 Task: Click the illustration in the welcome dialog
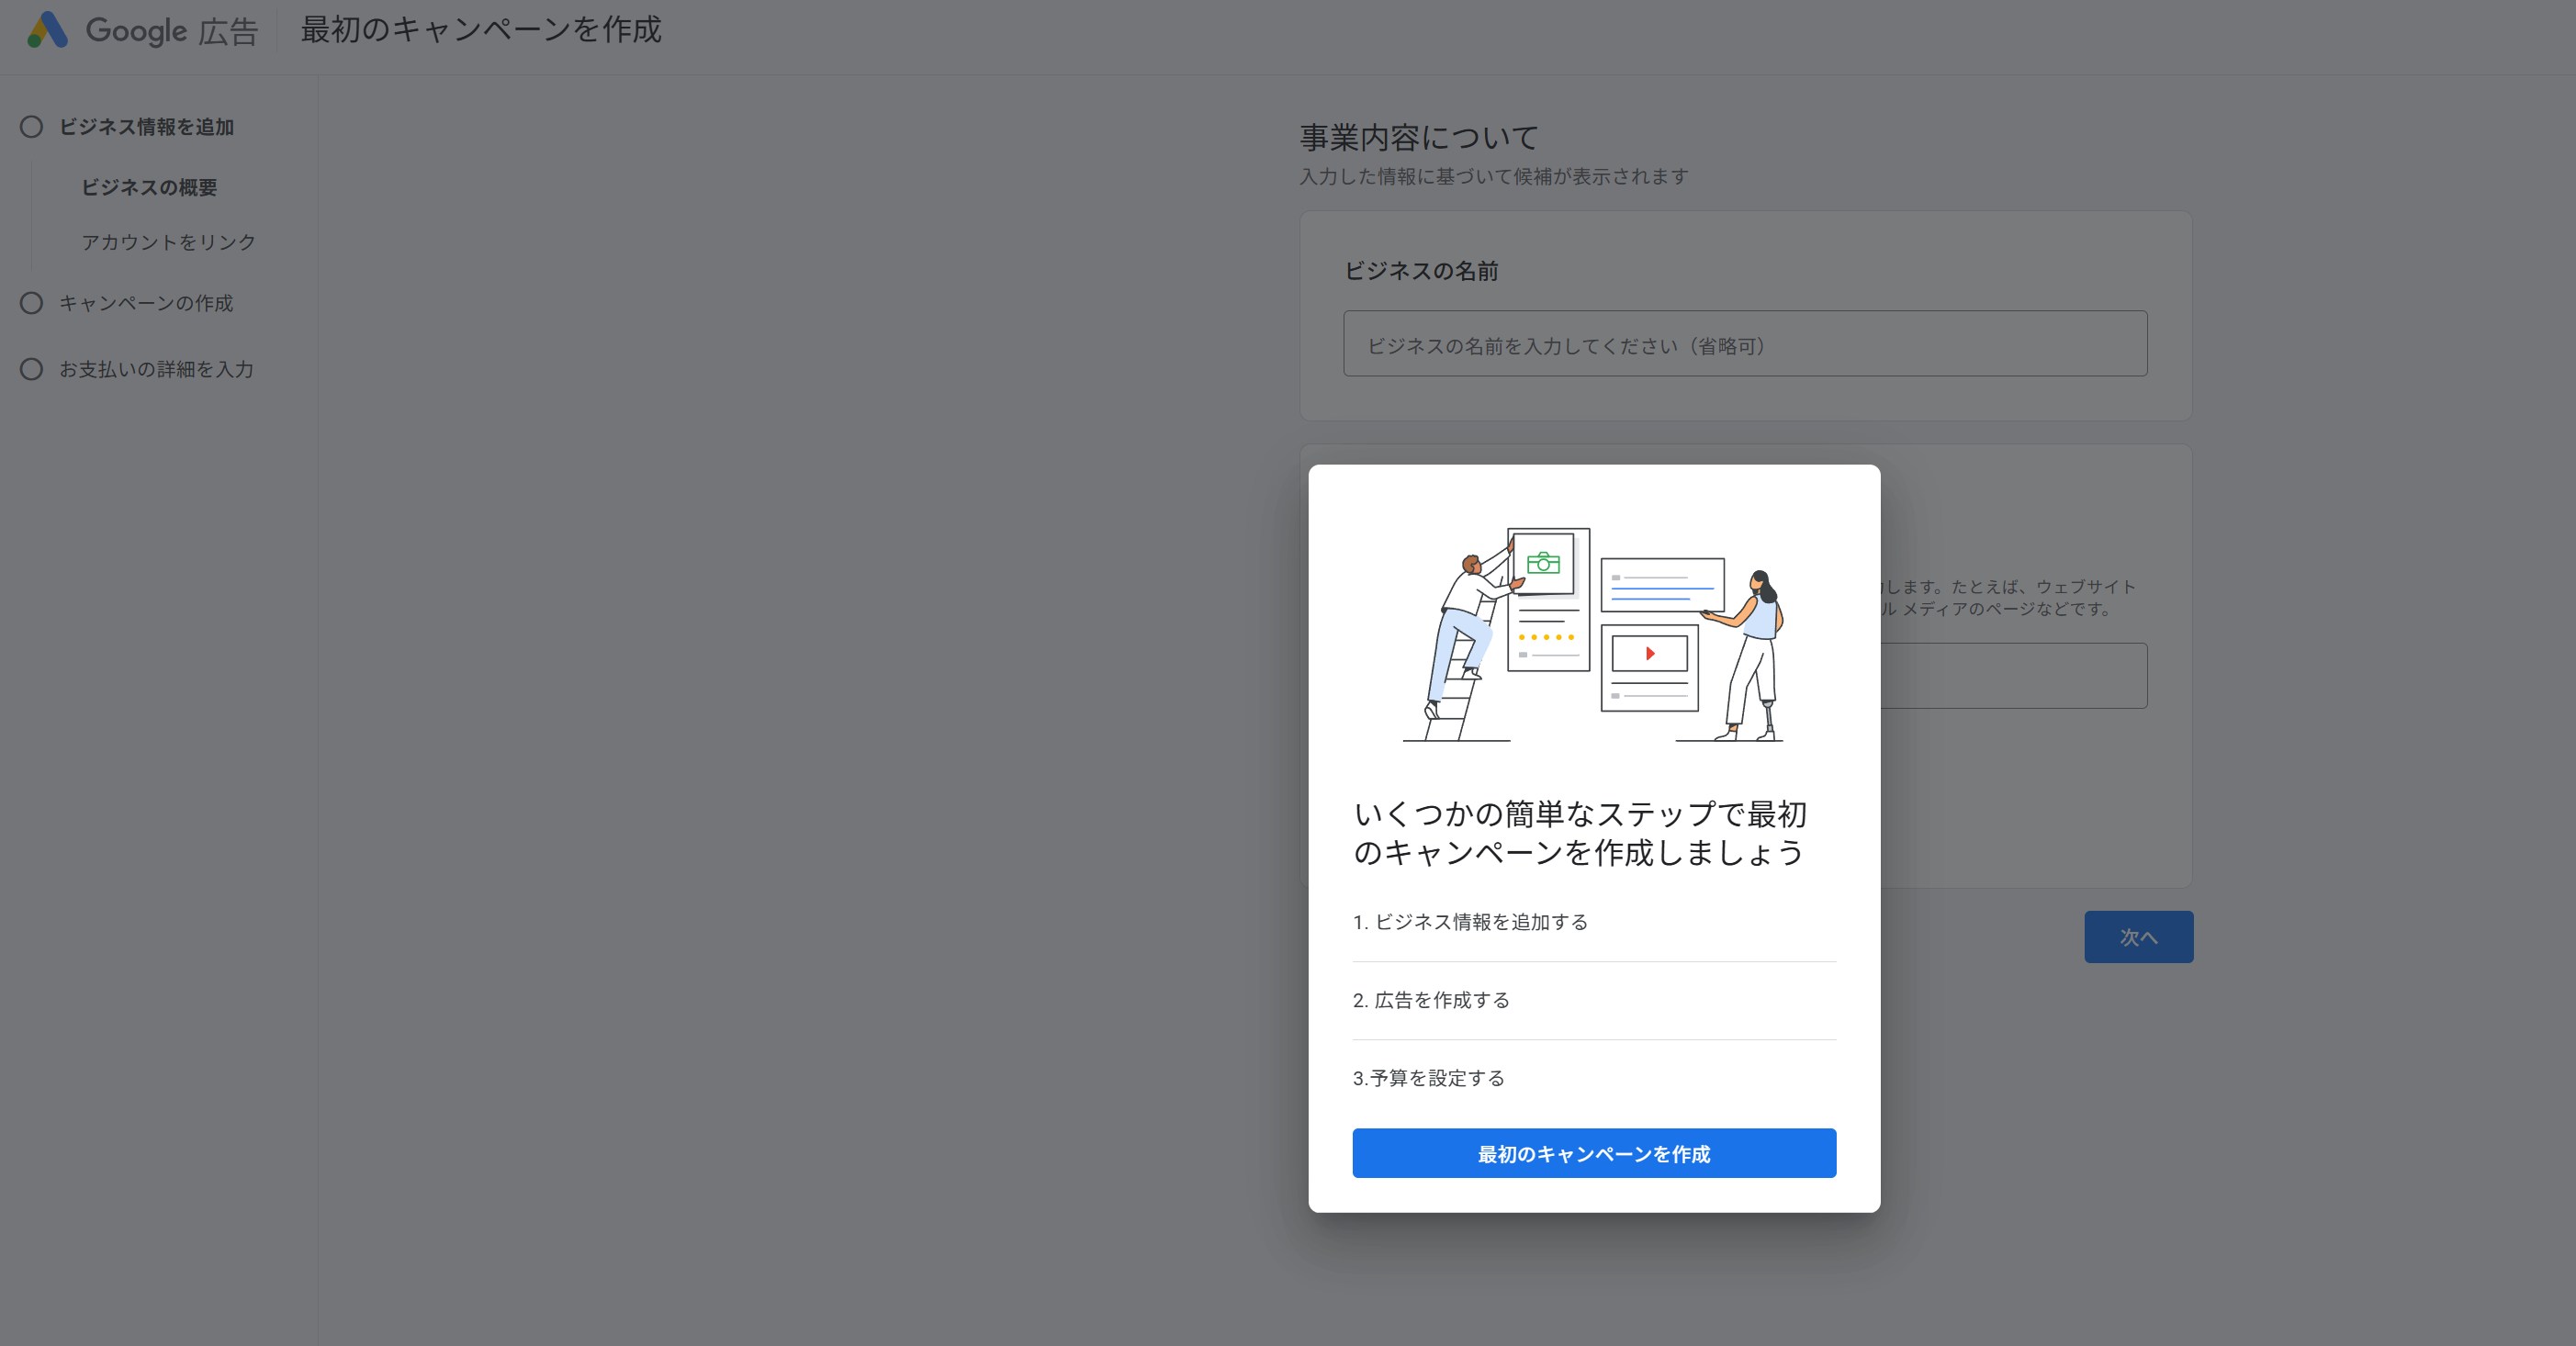[1593, 634]
